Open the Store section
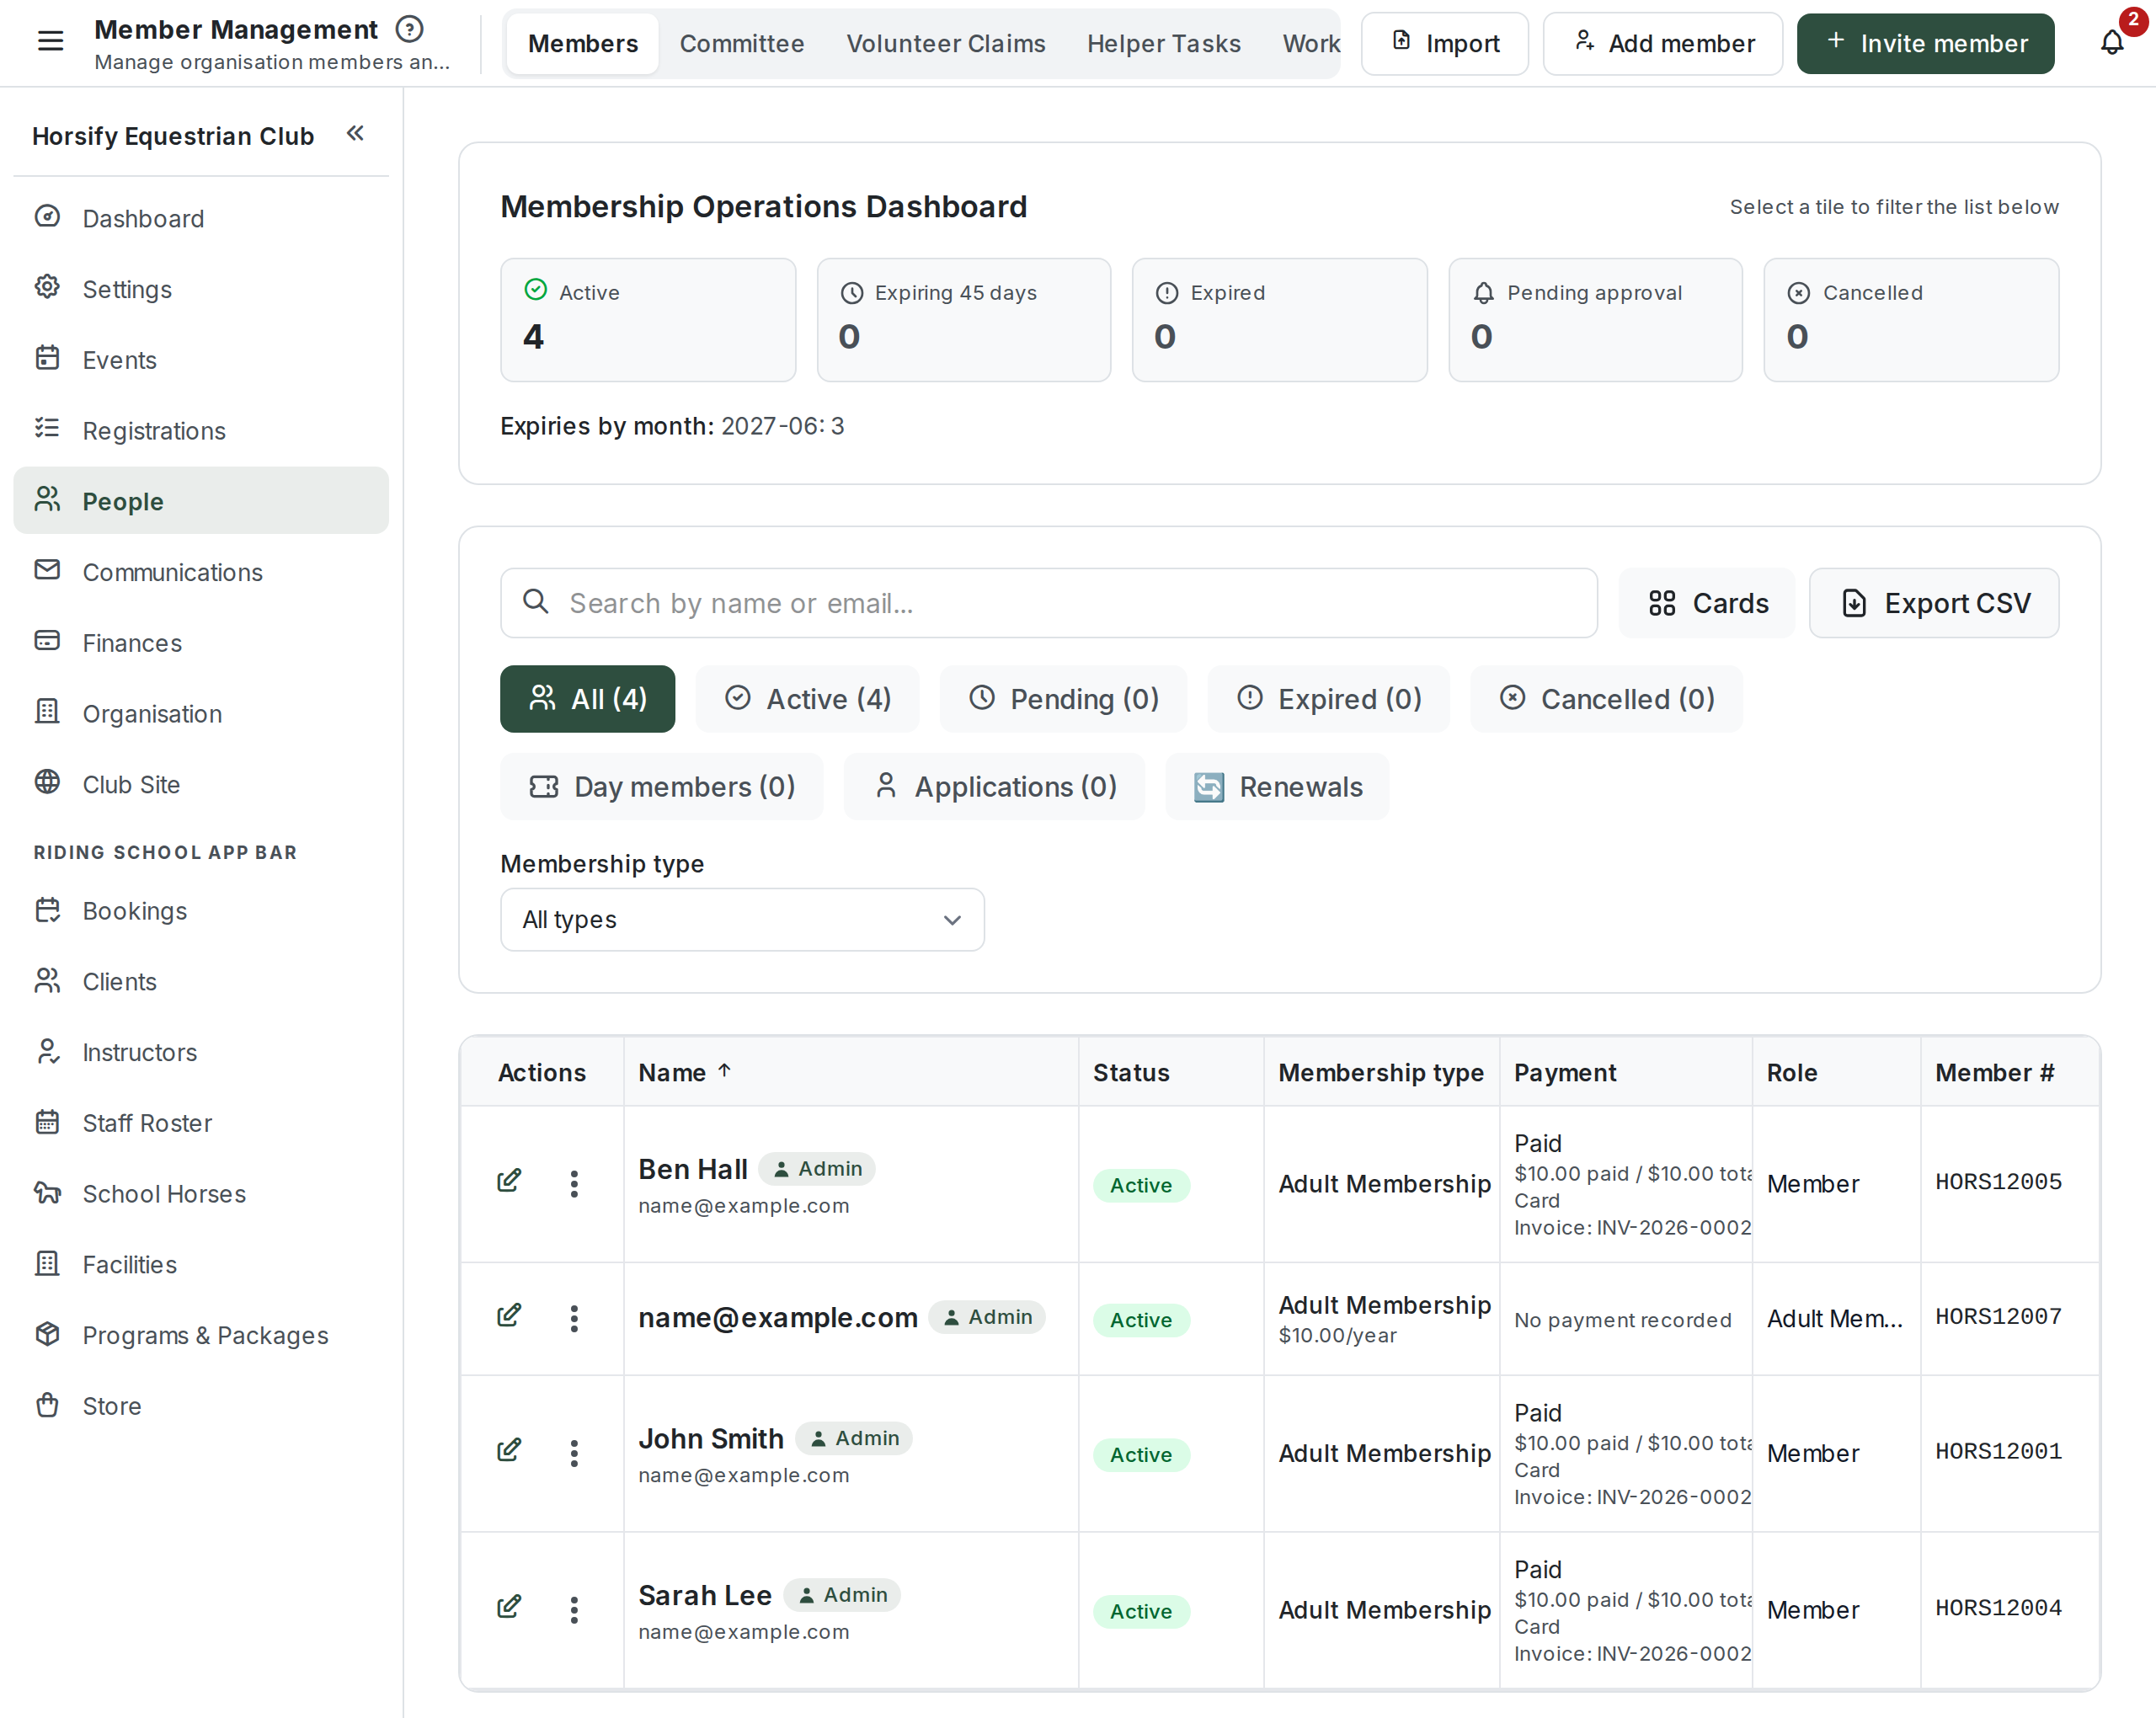 (201, 1405)
